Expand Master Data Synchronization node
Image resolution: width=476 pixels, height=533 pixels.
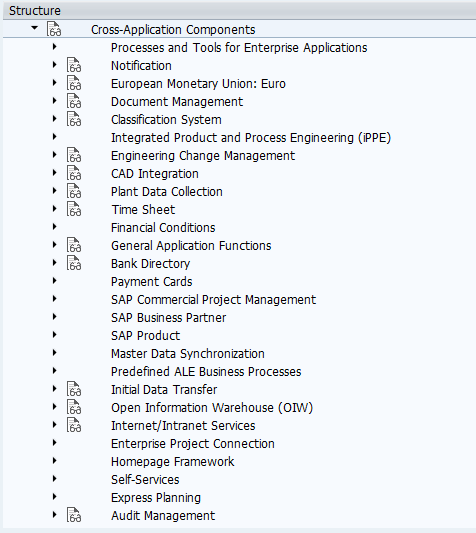point(54,353)
